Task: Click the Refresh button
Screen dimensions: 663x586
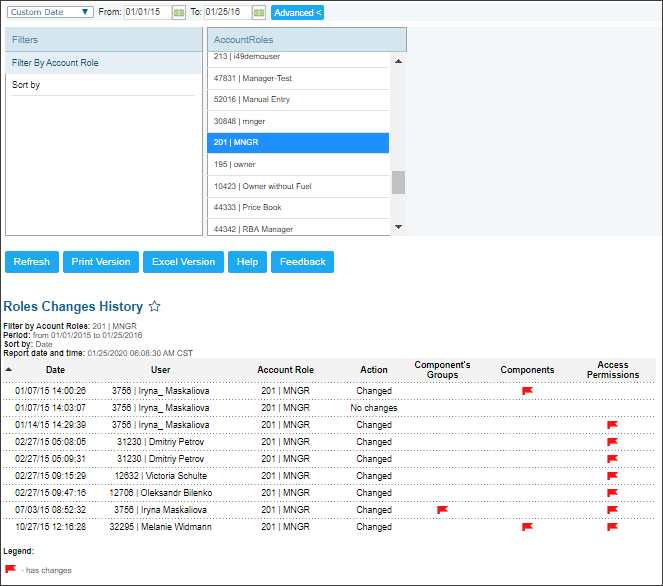Action: [x=32, y=262]
